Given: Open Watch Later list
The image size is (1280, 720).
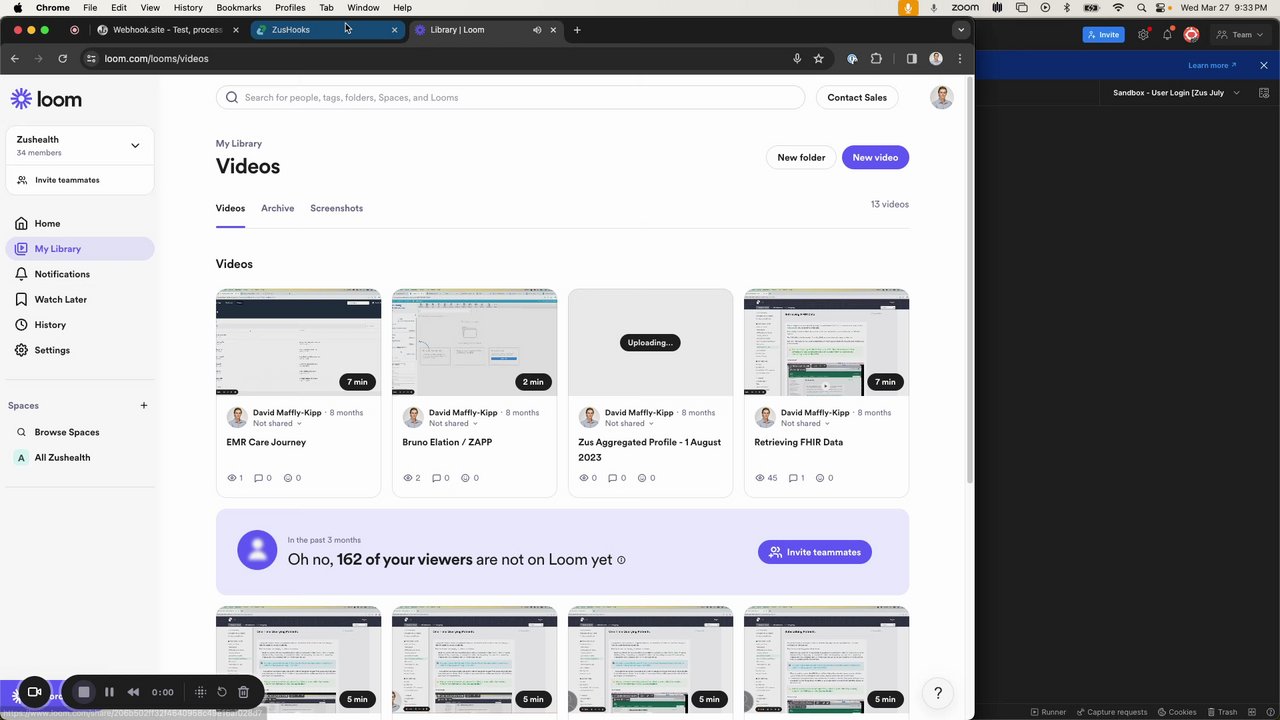Looking at the screenshot, I should point(60,299).
